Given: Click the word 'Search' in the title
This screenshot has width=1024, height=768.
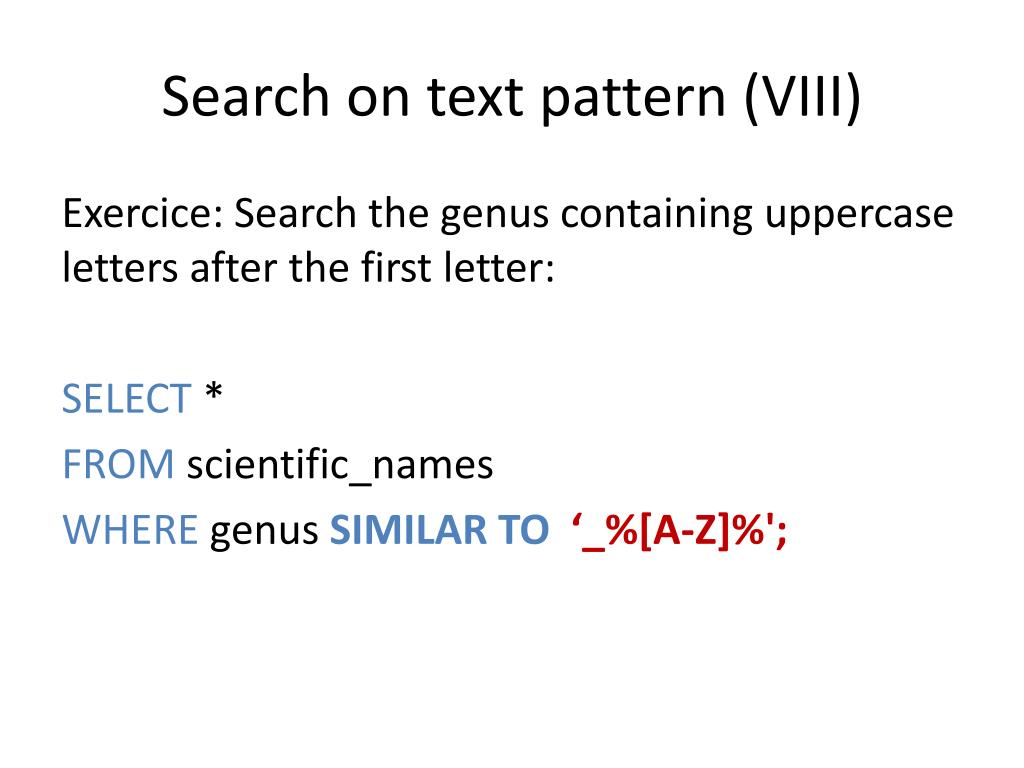Looking at the screenshot, I should point(246,97).
